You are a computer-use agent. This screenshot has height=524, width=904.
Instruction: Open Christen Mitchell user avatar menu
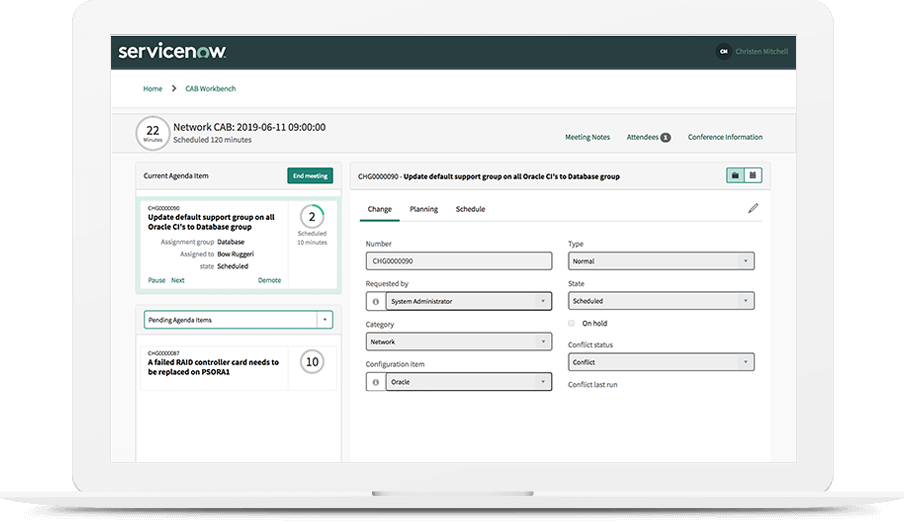coord(724,51)
